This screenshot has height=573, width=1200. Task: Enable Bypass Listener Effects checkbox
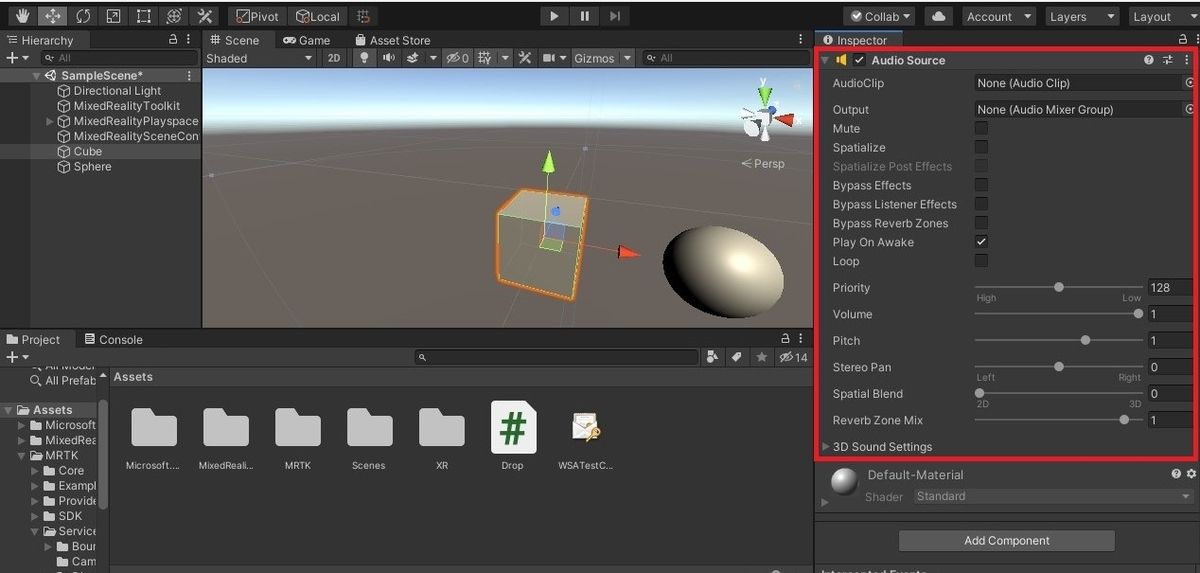pos(981,204)
